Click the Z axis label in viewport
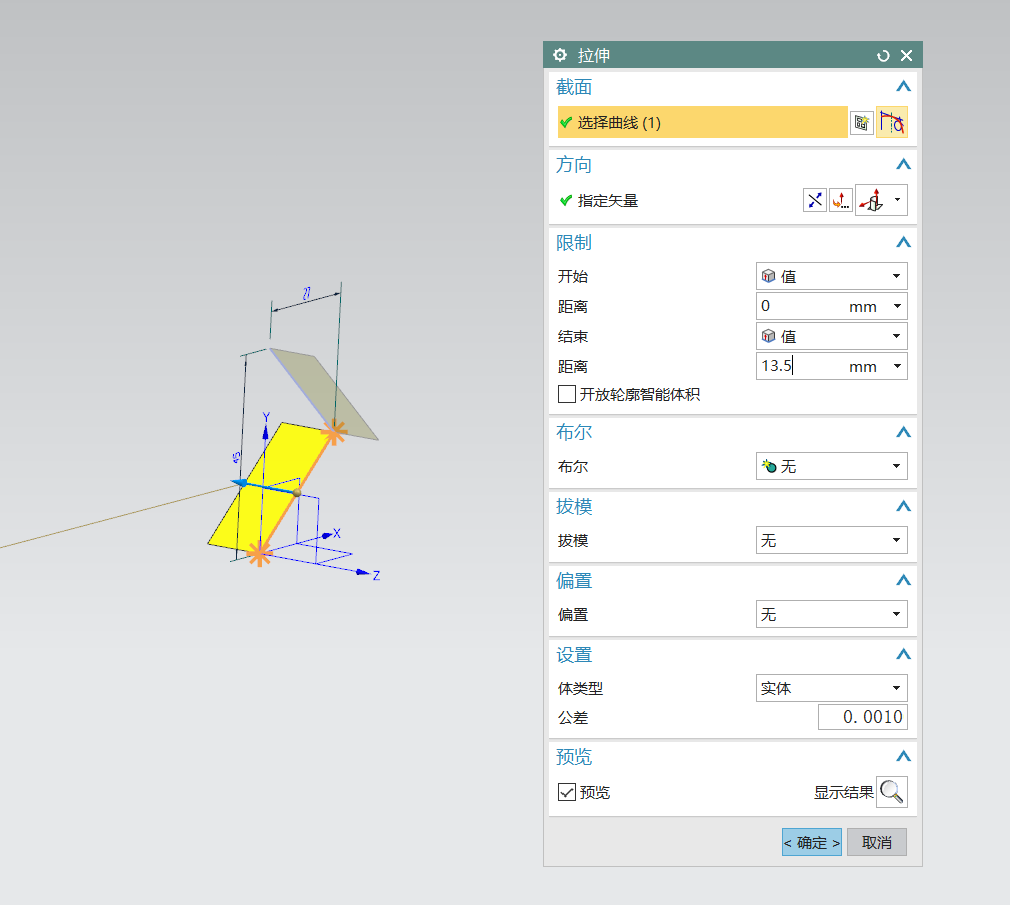1010x905 pixels. (376, 576)
